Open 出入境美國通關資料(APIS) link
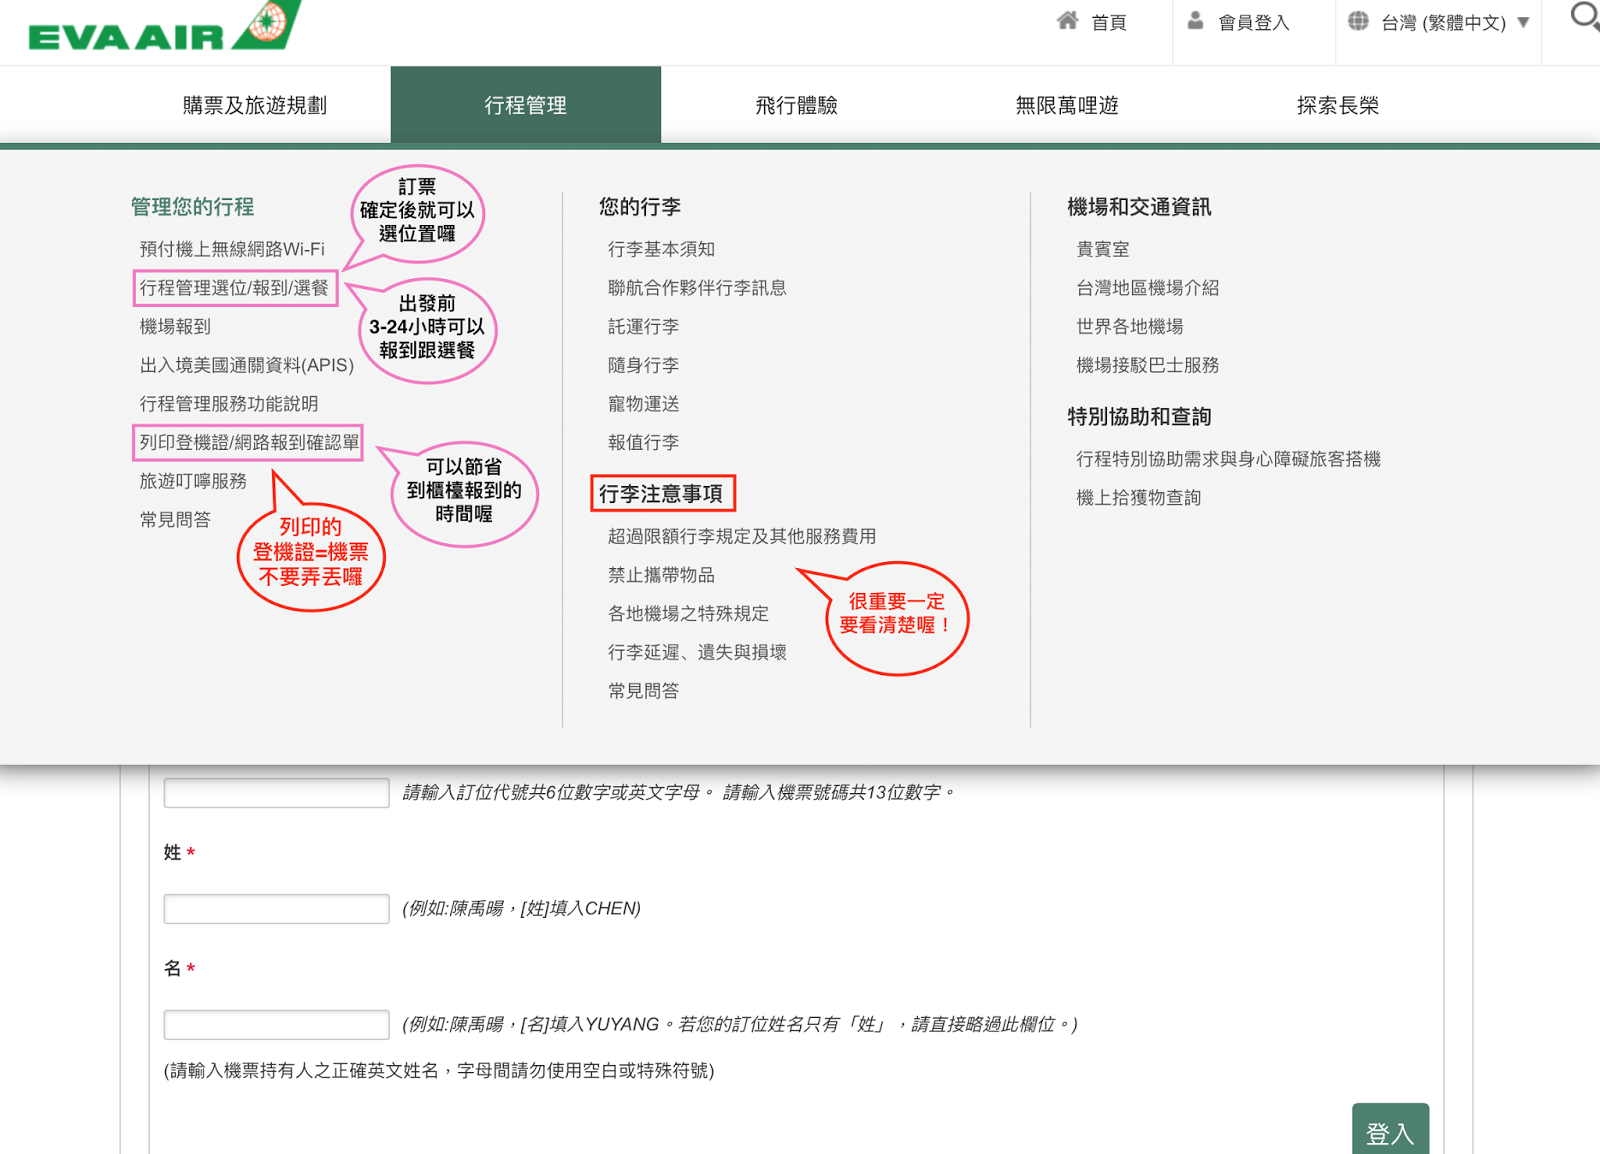Viewport: 1600px width, 1154px height. click(247, 365)
